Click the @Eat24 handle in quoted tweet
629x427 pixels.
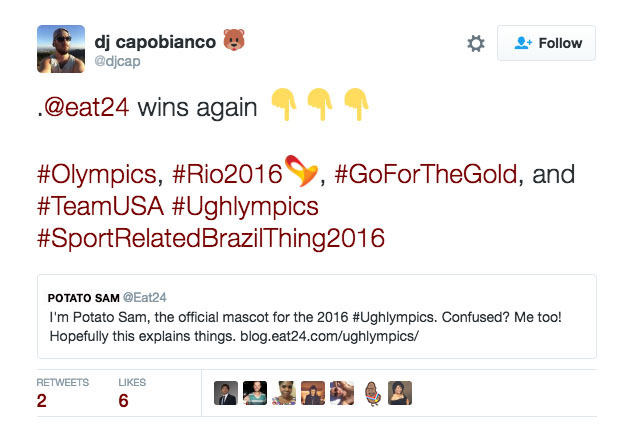[145, 297]
